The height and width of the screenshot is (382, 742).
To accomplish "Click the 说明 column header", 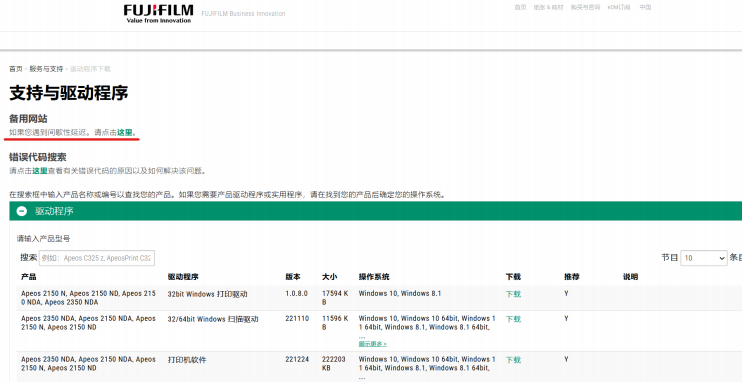I will click(630, 277).
